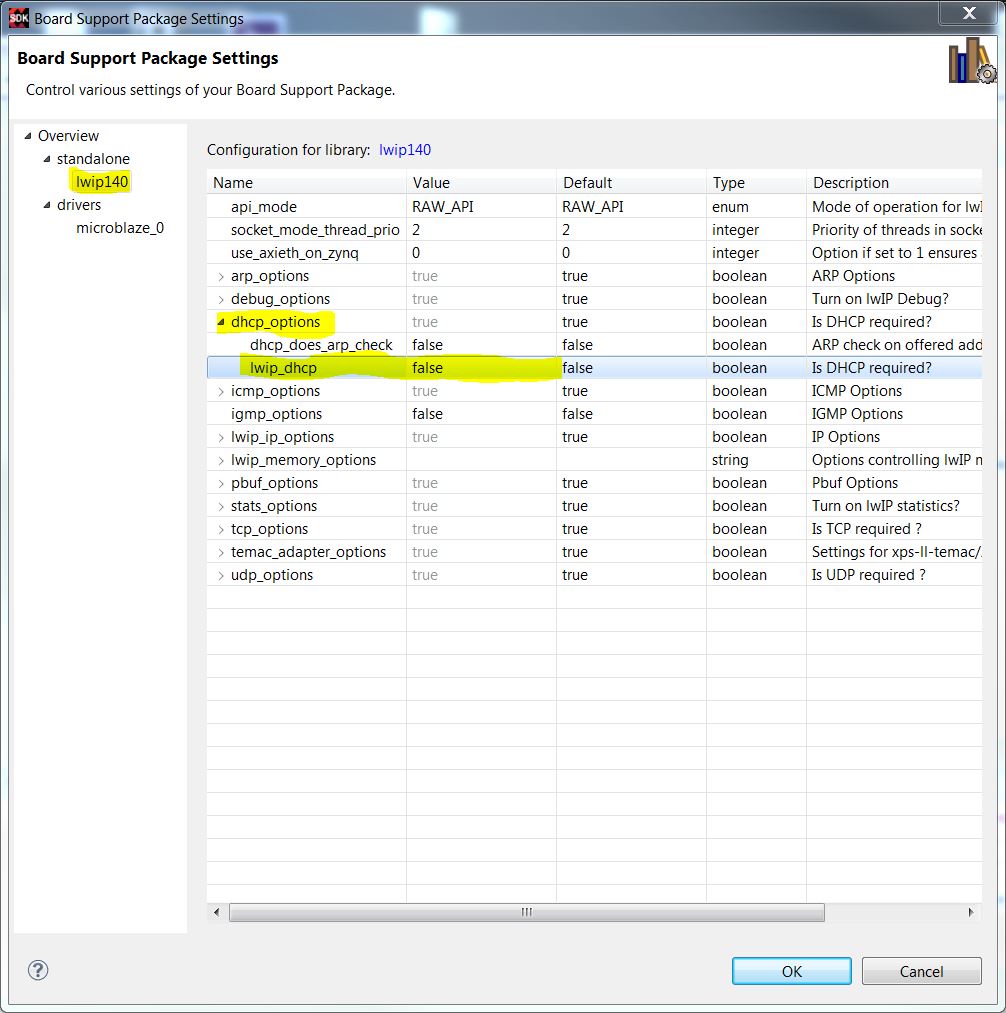Select the drivers tree item

pyautogui.click(x=79, y=205)
